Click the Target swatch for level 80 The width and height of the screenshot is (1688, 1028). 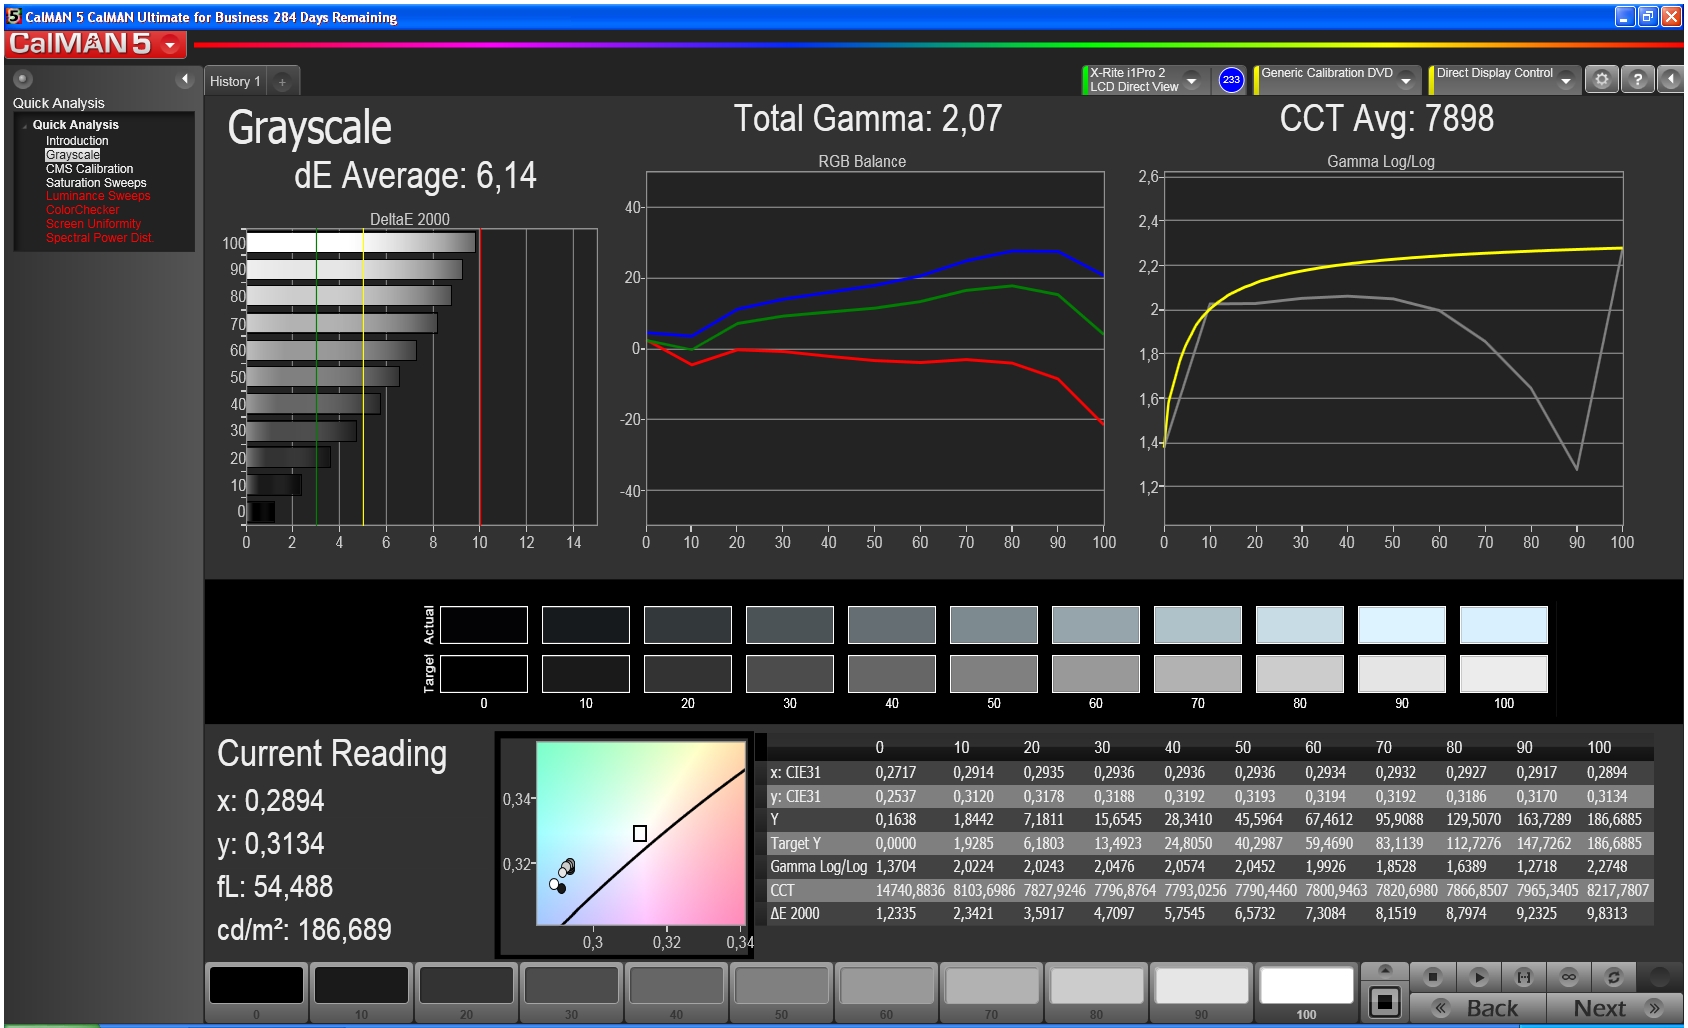[1299, 674]
